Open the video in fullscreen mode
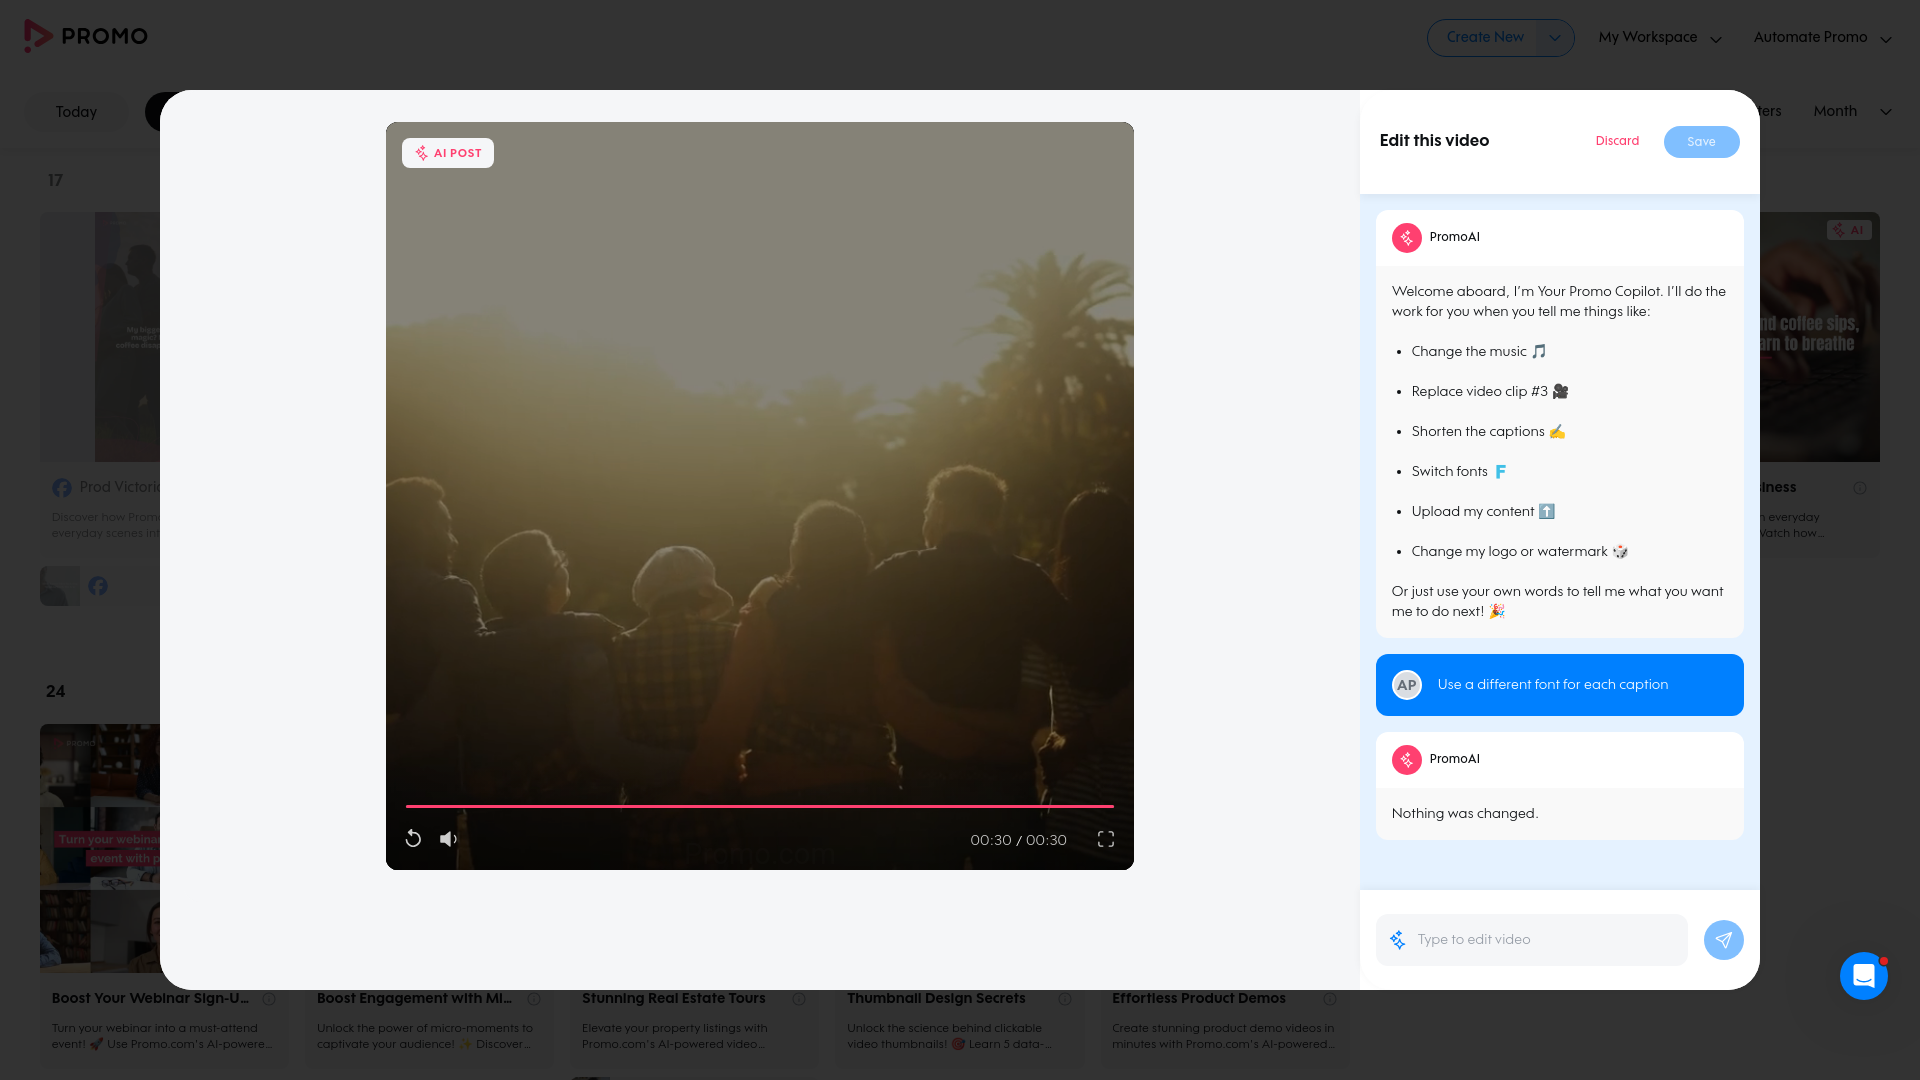The image size is (1920, 1080). [1106, 839]
